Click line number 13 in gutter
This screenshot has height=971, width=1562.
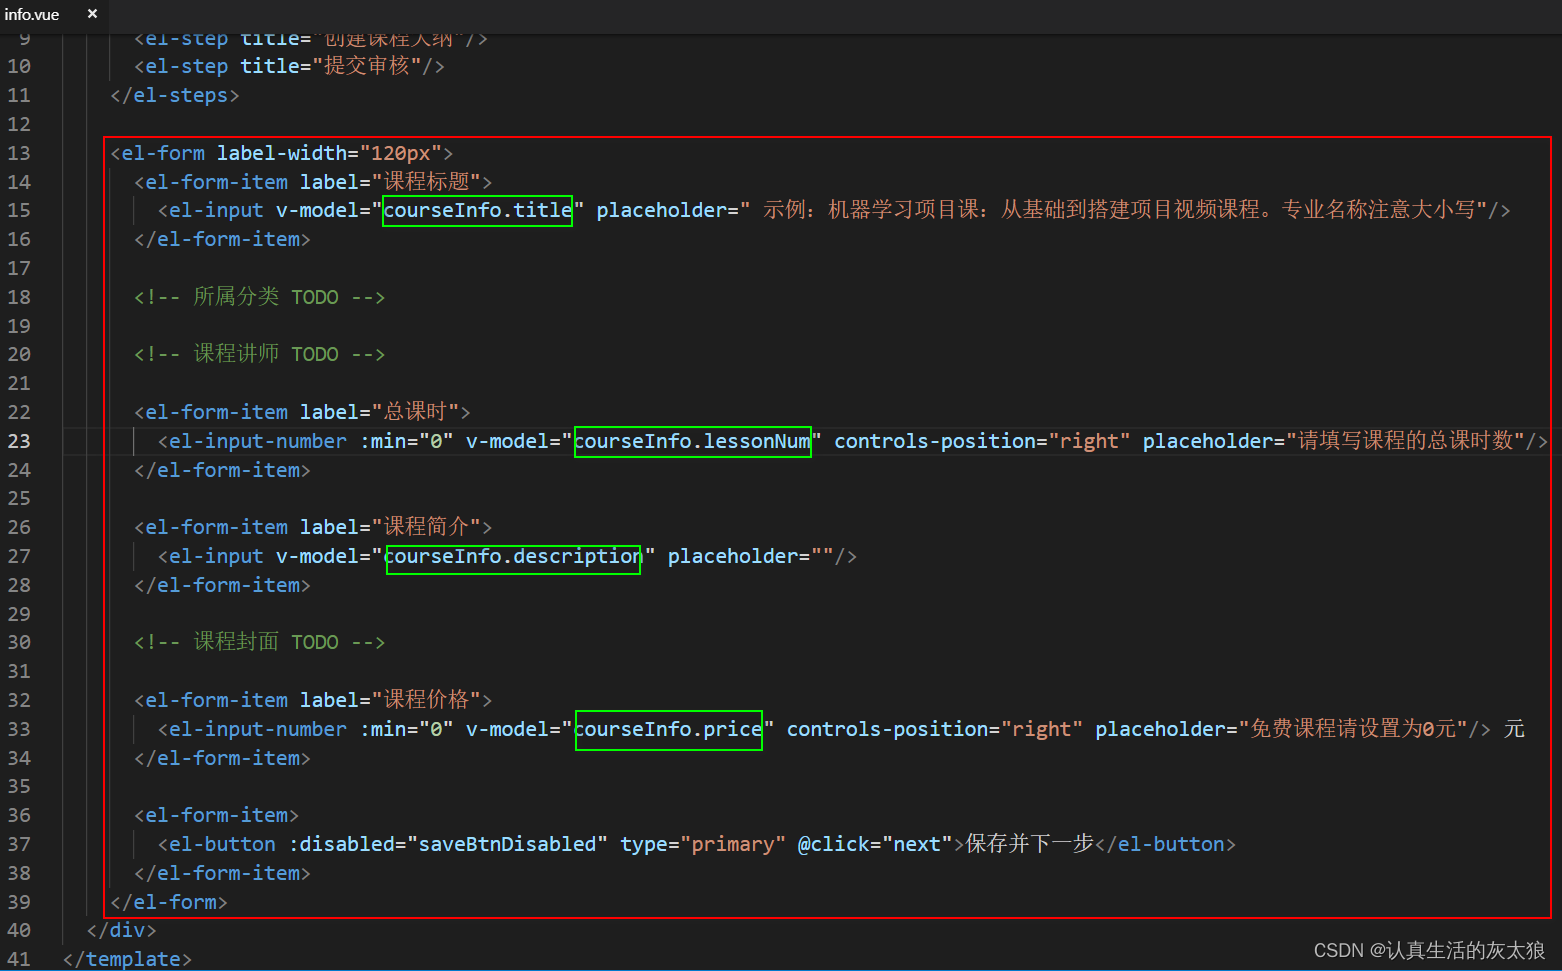[x=19, y=153]
